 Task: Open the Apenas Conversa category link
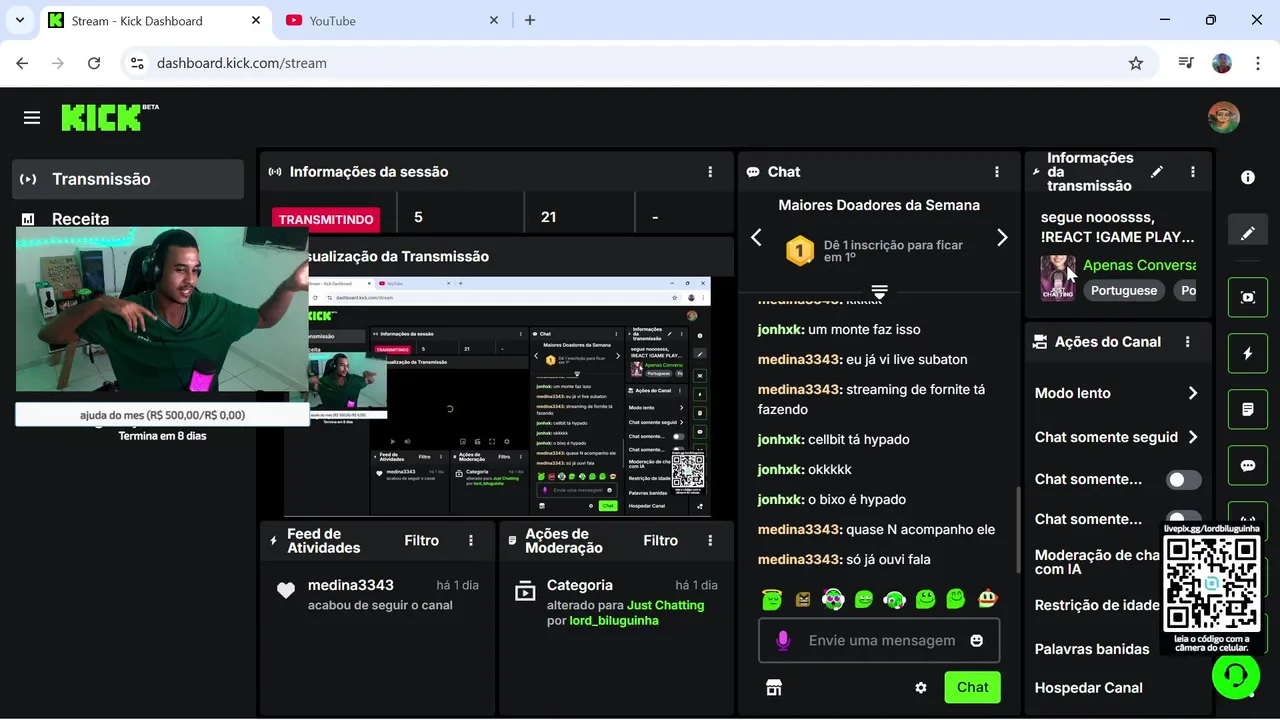pos(1140,265)
